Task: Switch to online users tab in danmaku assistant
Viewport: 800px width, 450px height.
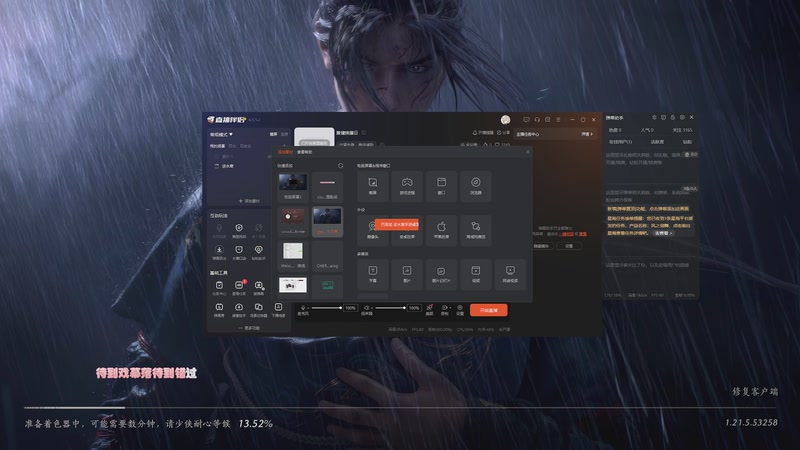Action: tap(620, 142)
